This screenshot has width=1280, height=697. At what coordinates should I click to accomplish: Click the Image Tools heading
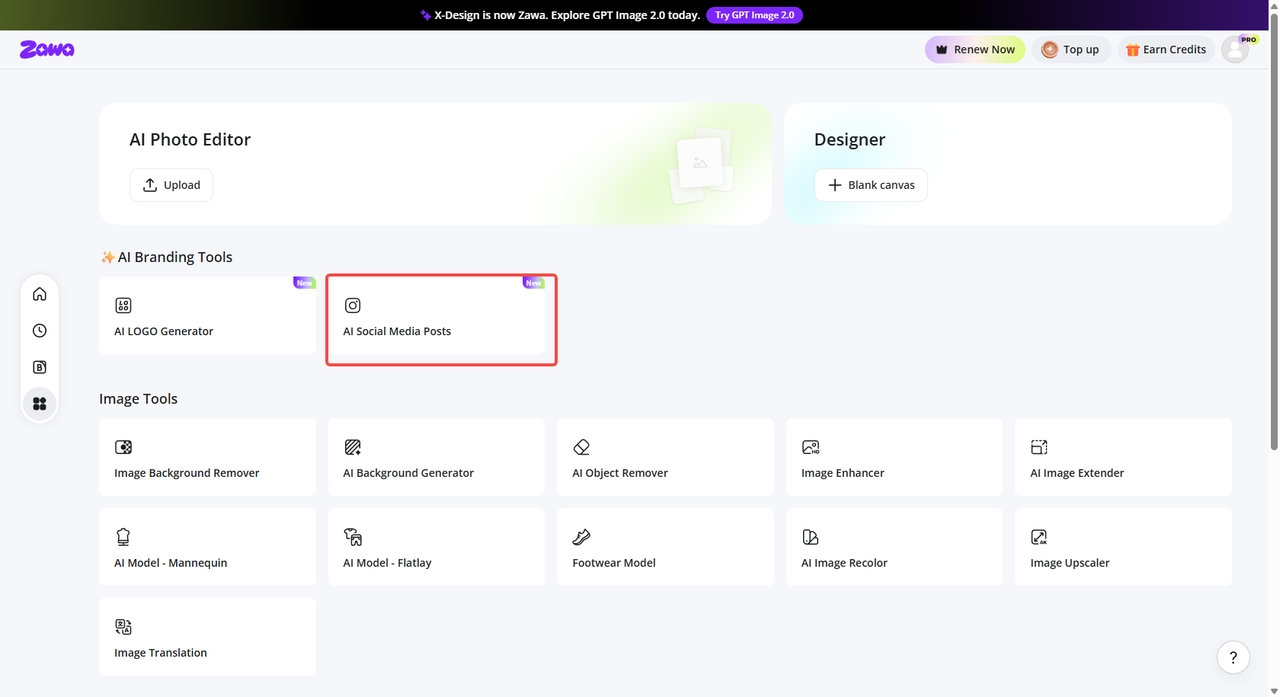[x=138, y=399]
